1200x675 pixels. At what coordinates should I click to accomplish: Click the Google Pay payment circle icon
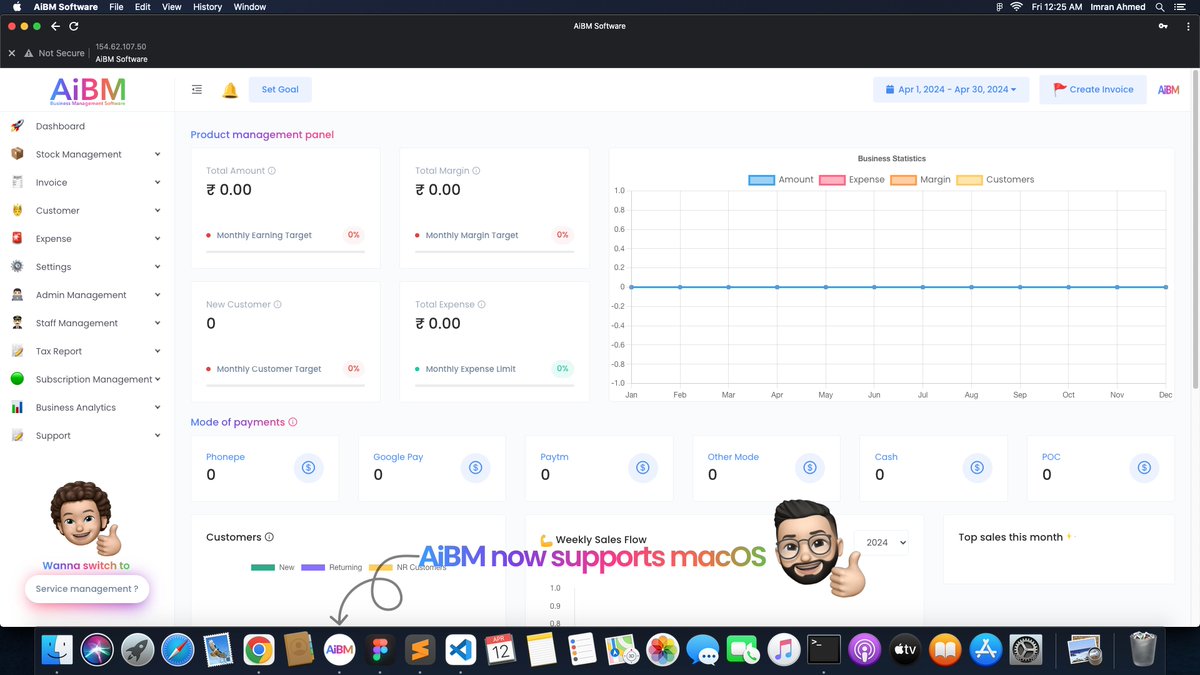coord(475,467)
